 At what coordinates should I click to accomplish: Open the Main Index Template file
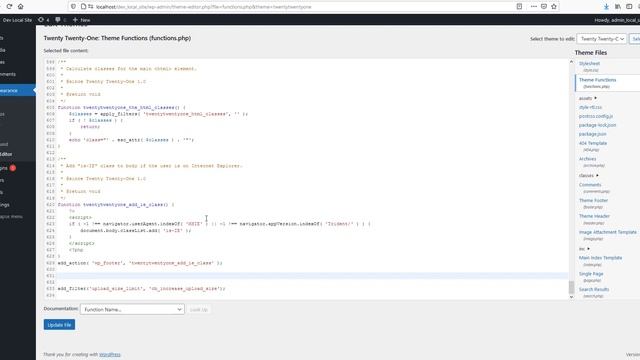tap(600, 258)
